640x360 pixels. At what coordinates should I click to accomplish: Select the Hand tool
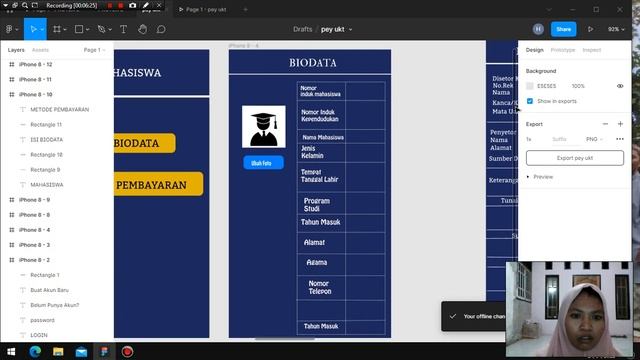(x=142, y=29)
